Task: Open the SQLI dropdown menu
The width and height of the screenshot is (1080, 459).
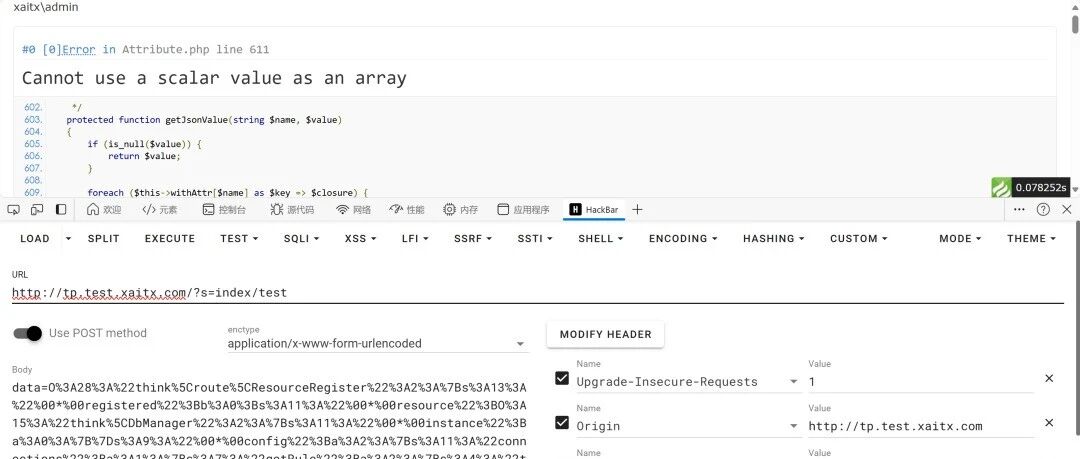Action: (301, 238)
